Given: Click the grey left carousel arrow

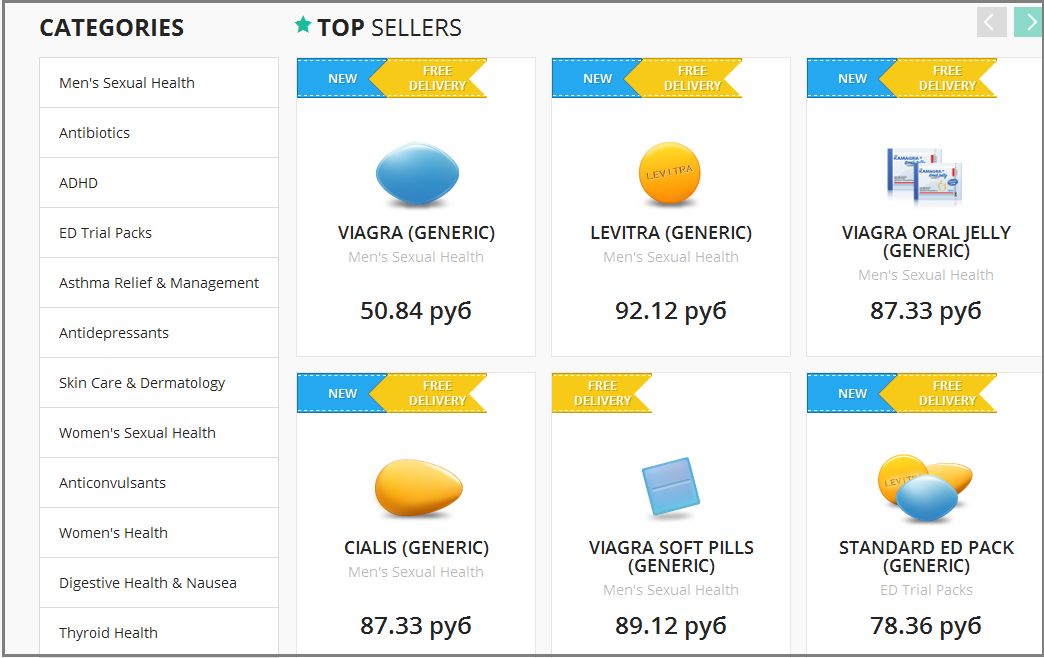Looking at the screenshot, I should [991, 21].
